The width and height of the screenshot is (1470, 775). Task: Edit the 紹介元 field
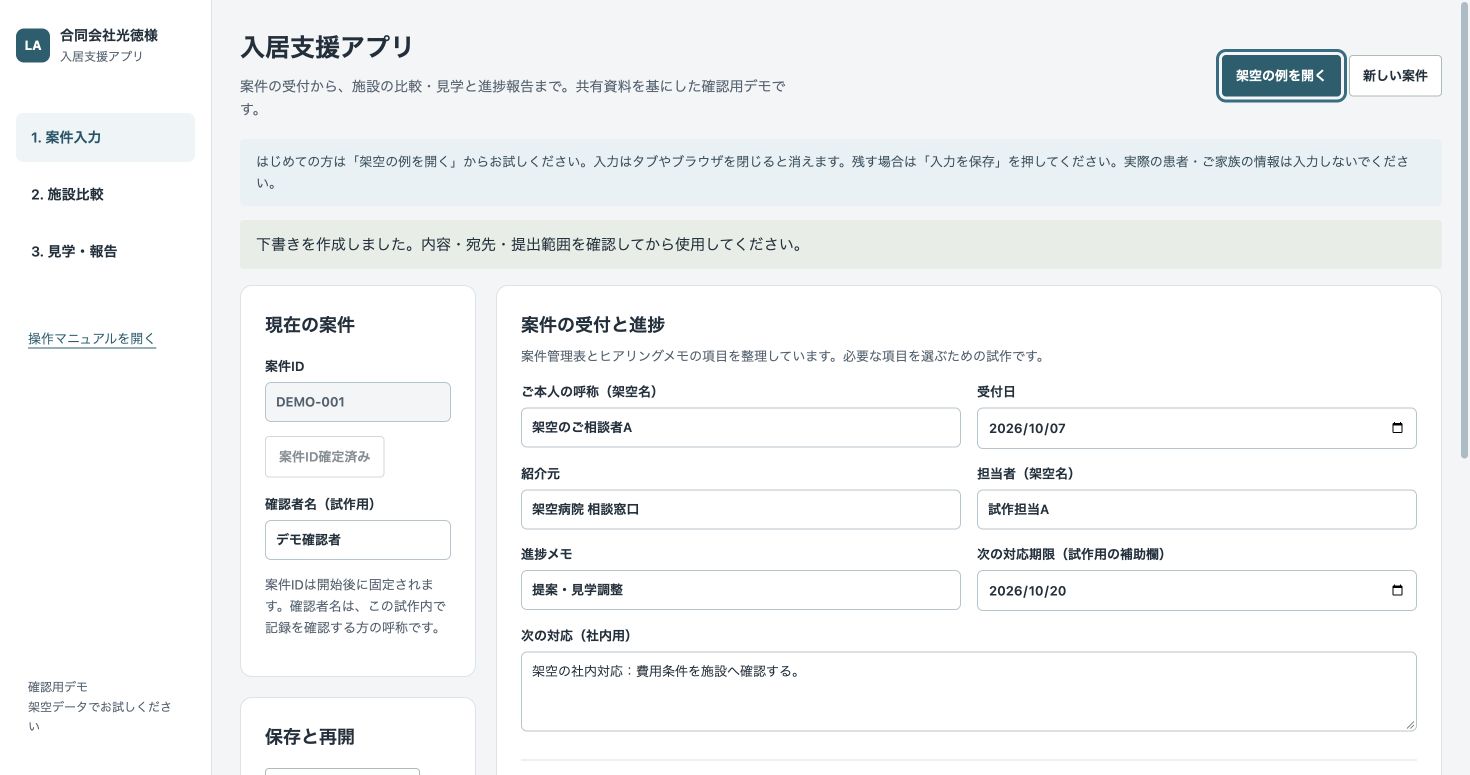point(740,509)
